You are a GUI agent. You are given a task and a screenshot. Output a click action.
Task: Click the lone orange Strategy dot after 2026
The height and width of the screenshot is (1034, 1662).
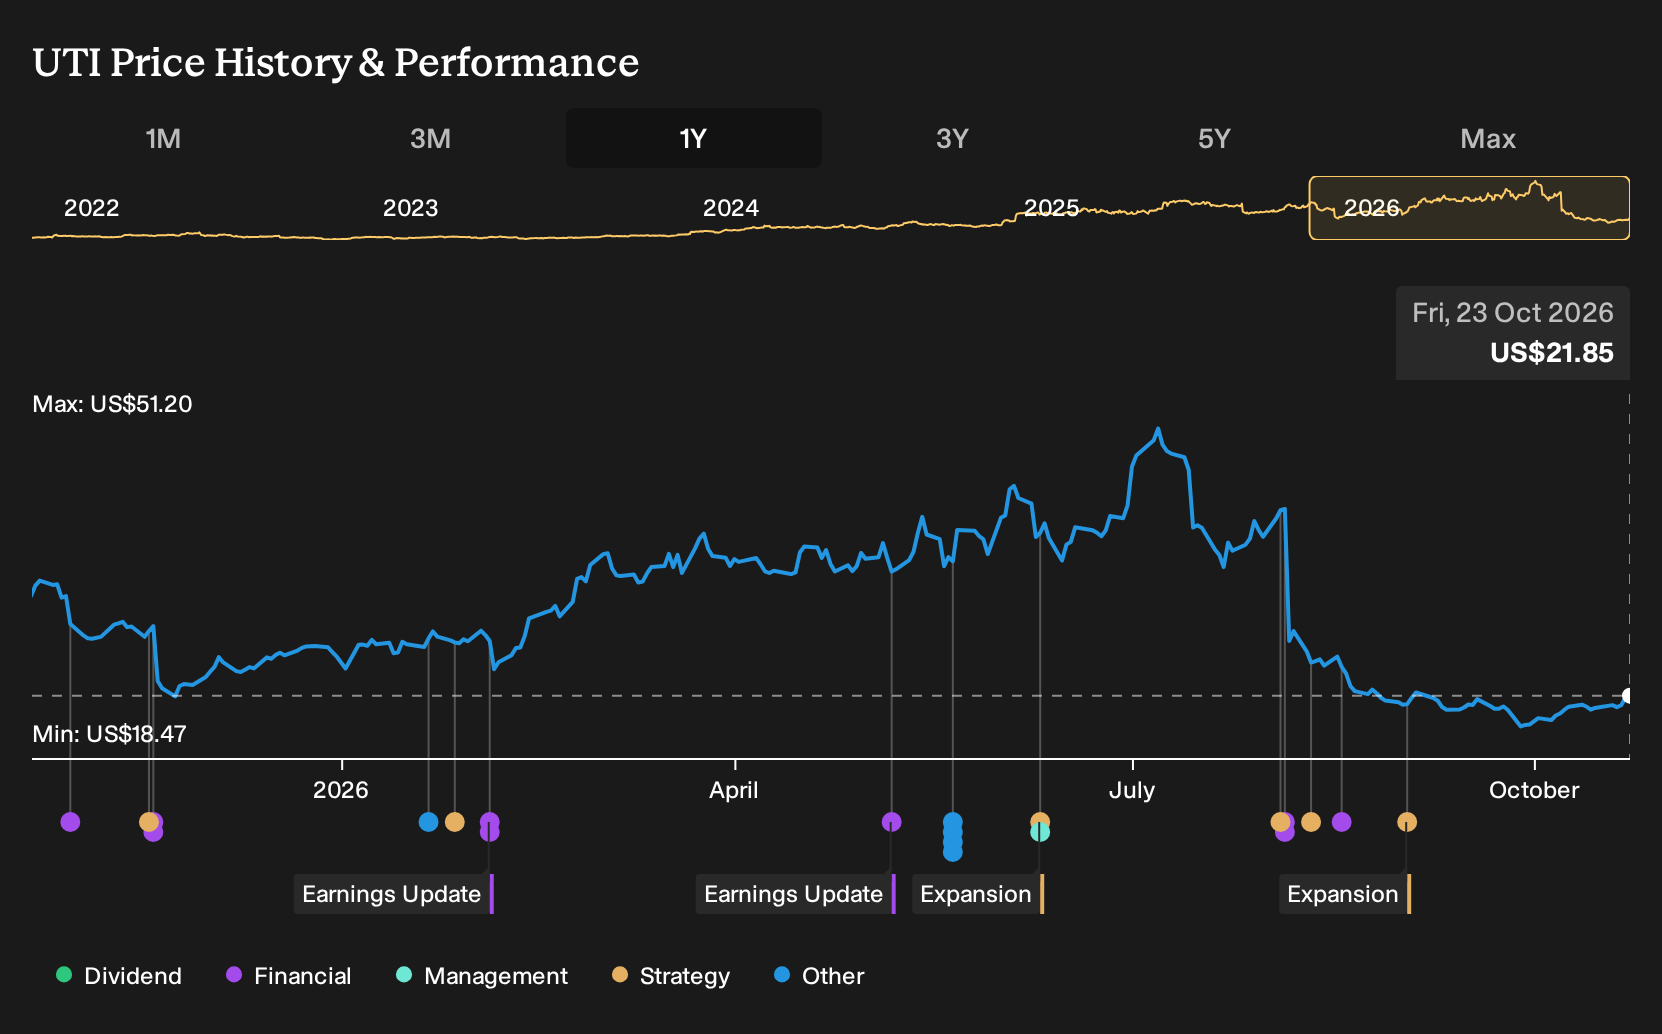(454, 822)
